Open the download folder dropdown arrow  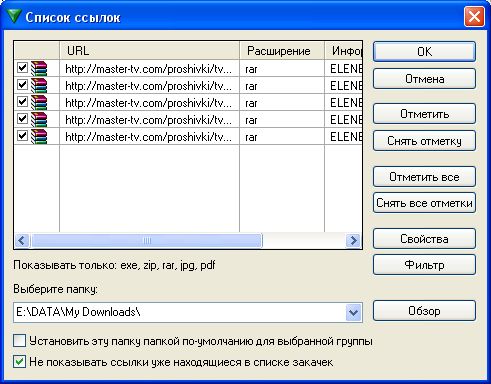click(x=353, y=312)
